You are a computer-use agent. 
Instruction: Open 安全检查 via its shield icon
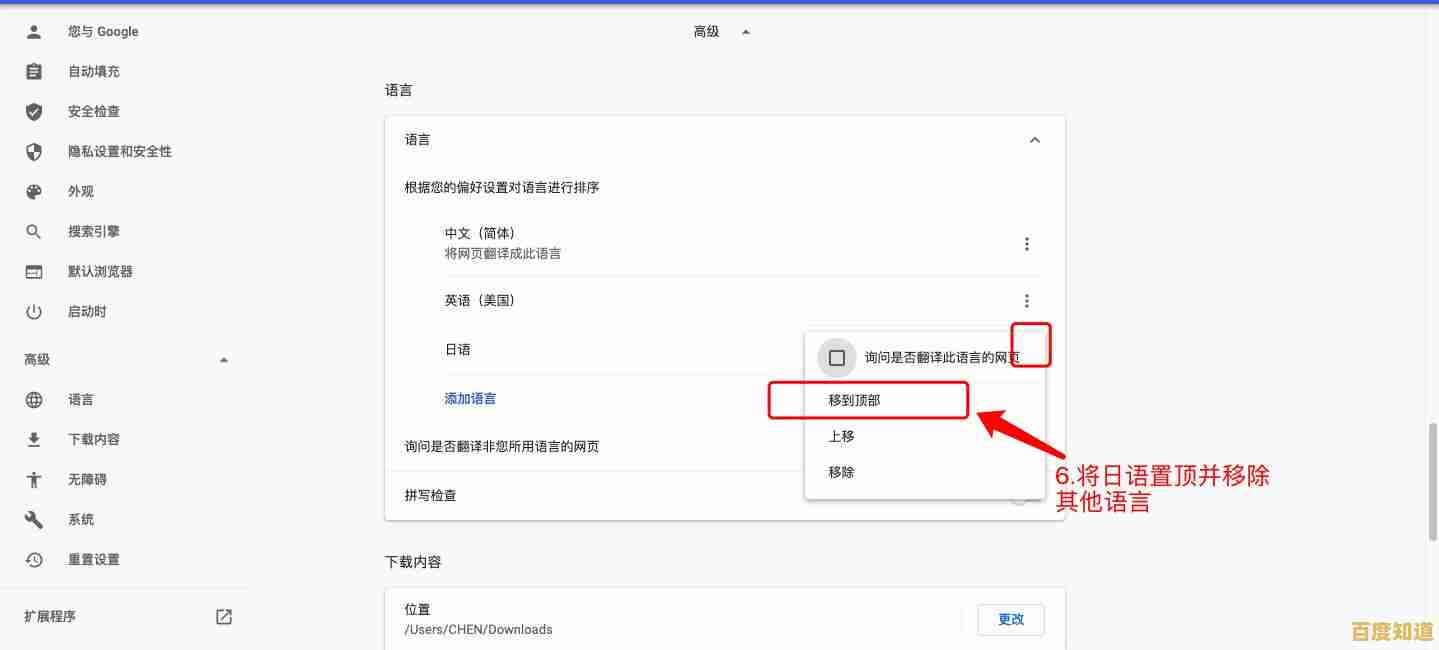click(x=33, y=111)
